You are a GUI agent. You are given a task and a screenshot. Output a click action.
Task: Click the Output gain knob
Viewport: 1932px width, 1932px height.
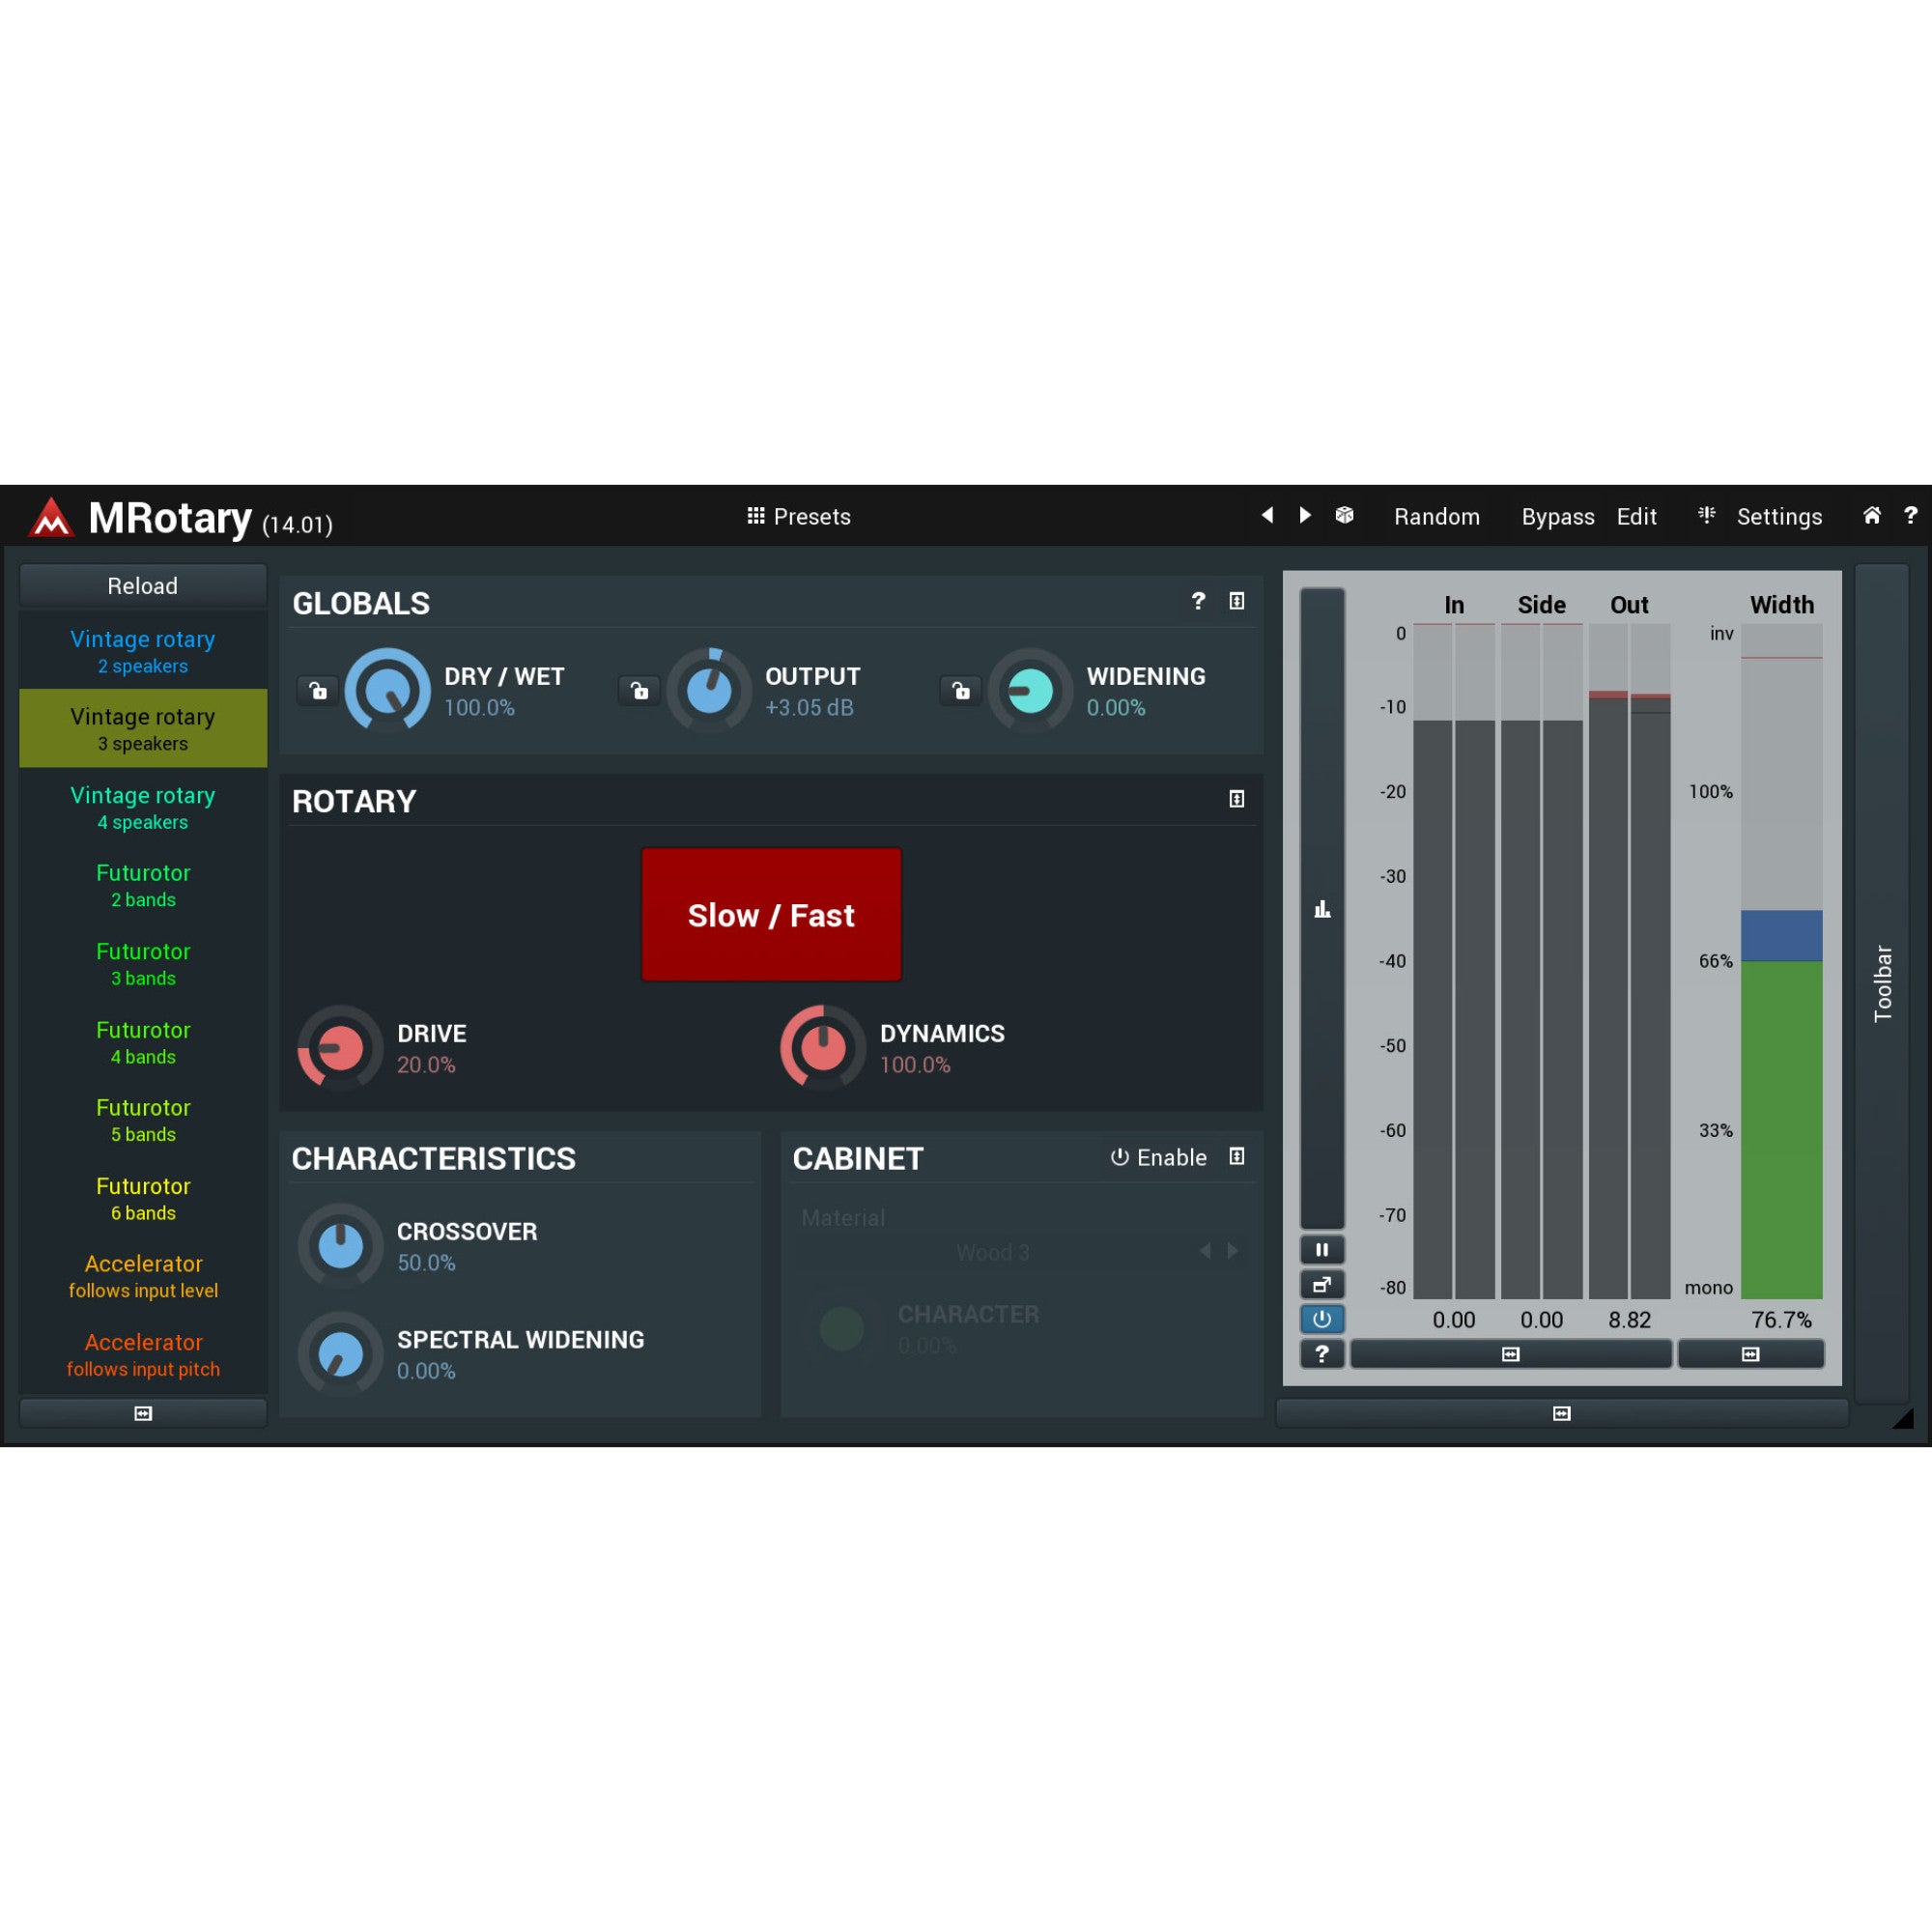click(x=709, y=690)
